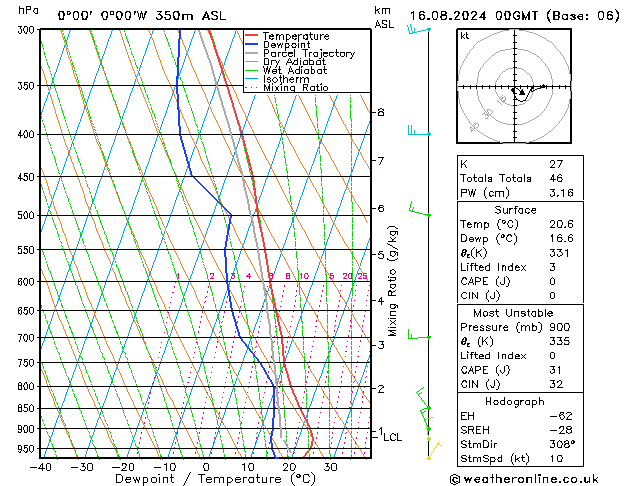This screenshot has height=486, width=629.
Task: Click the Surface Lifted Index value '3'
Action: [x=552, y=267]
